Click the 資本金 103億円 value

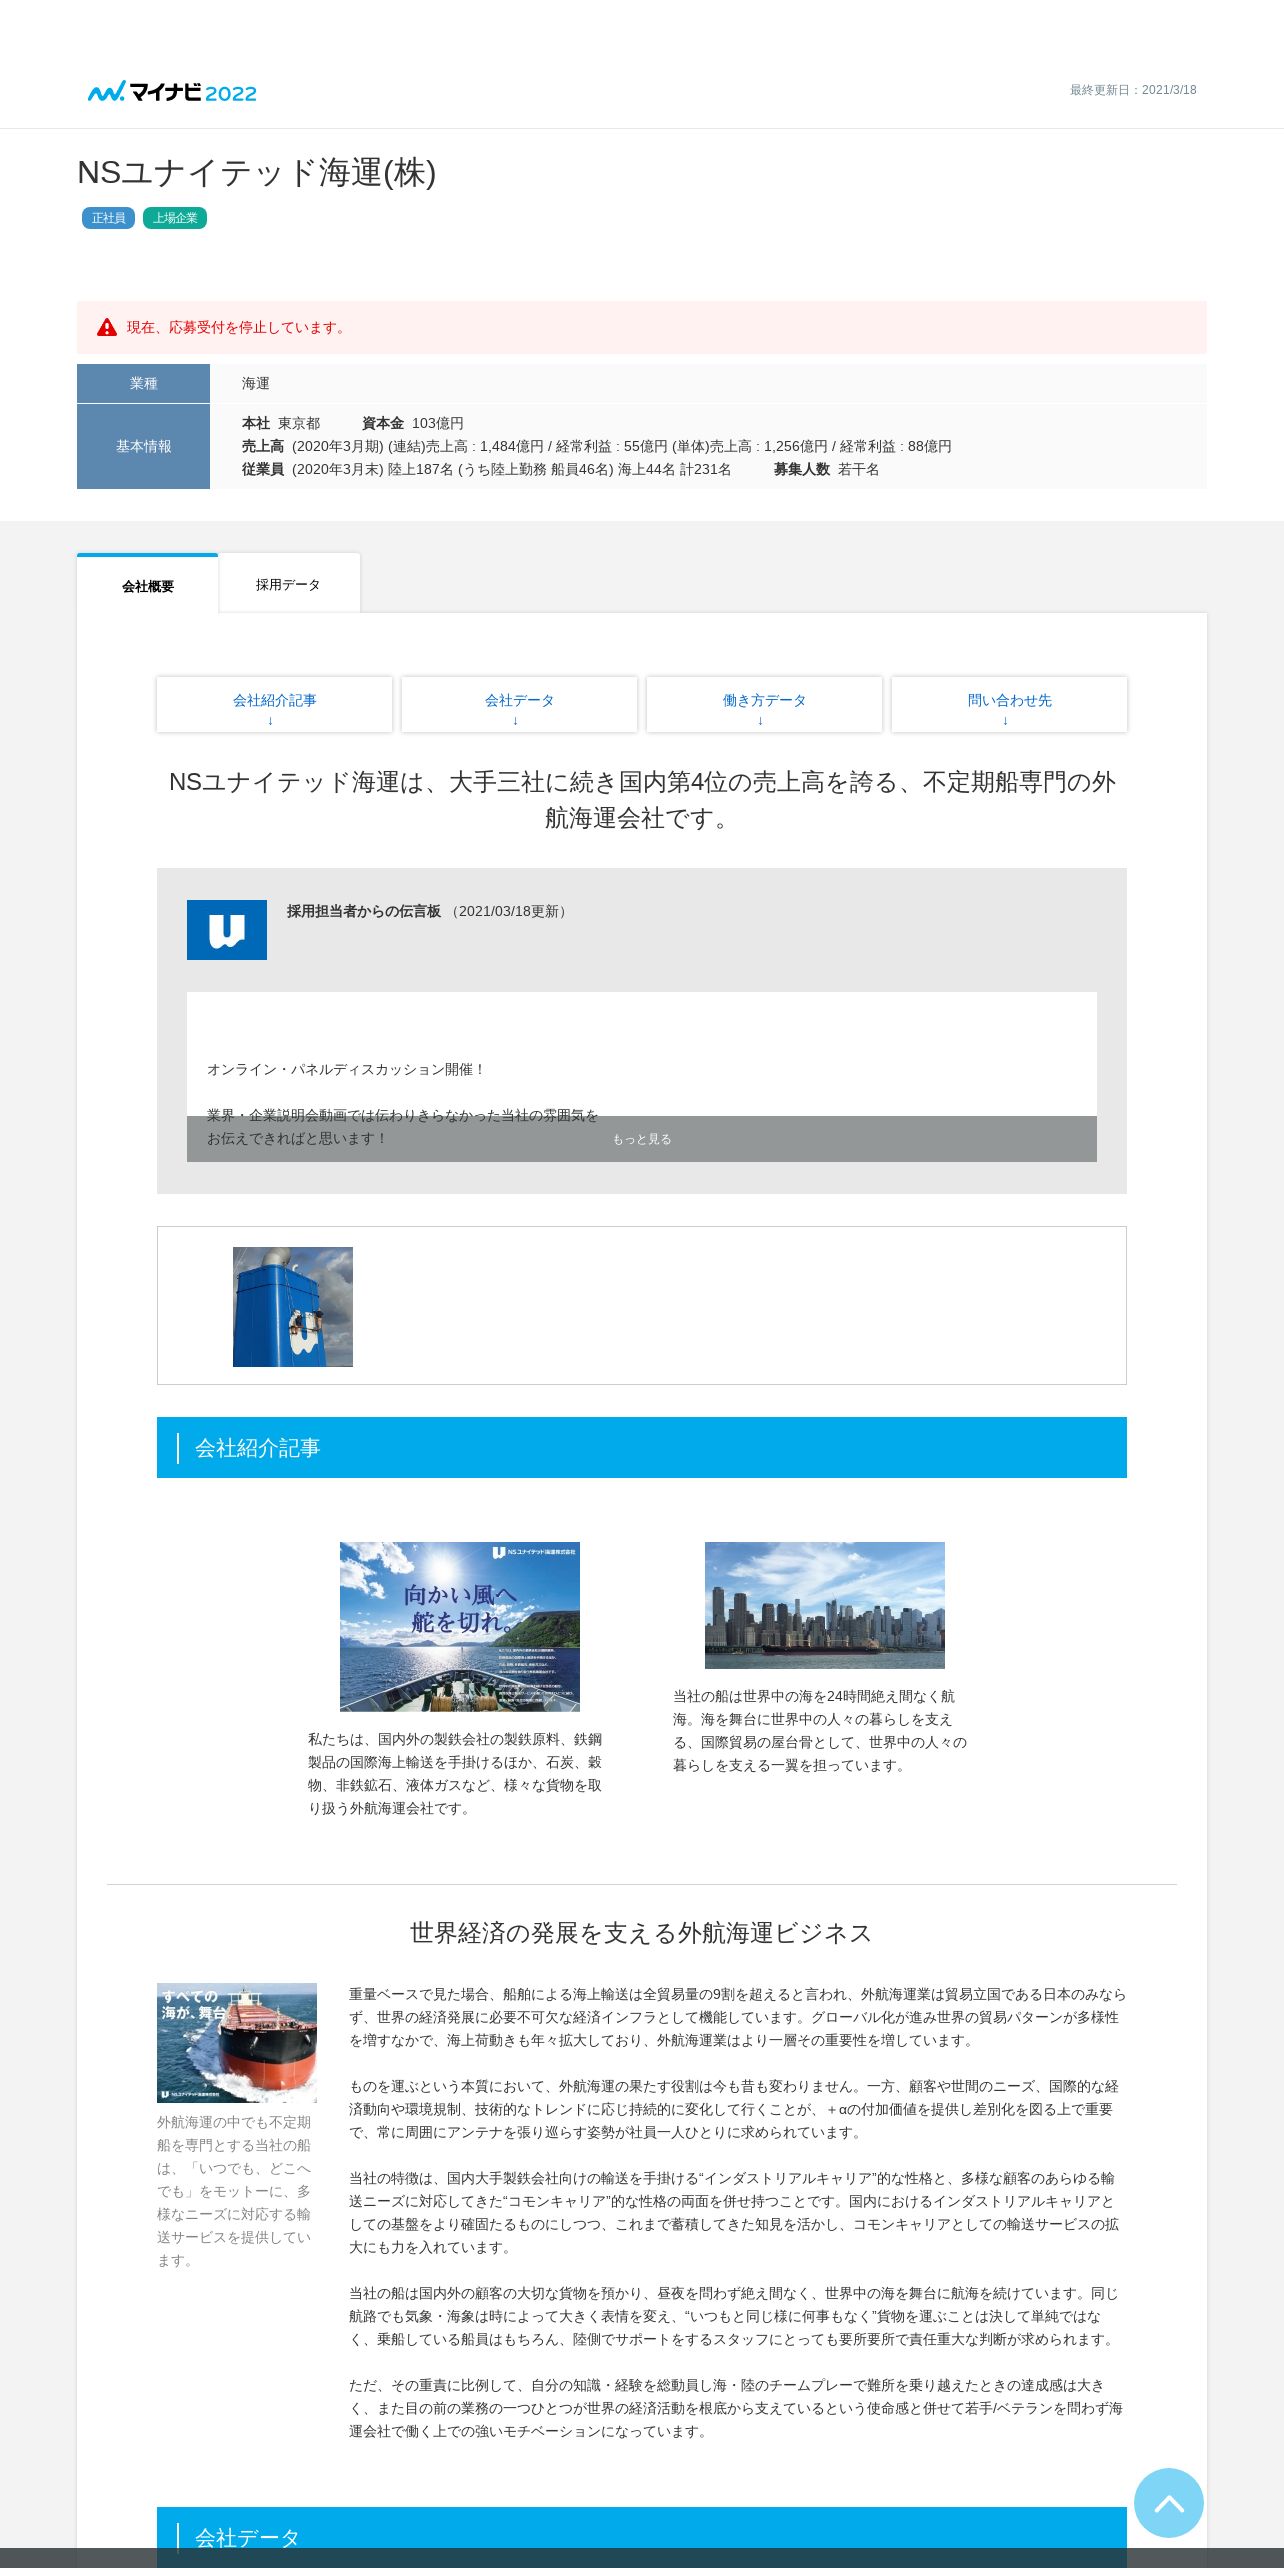point(413,423)
